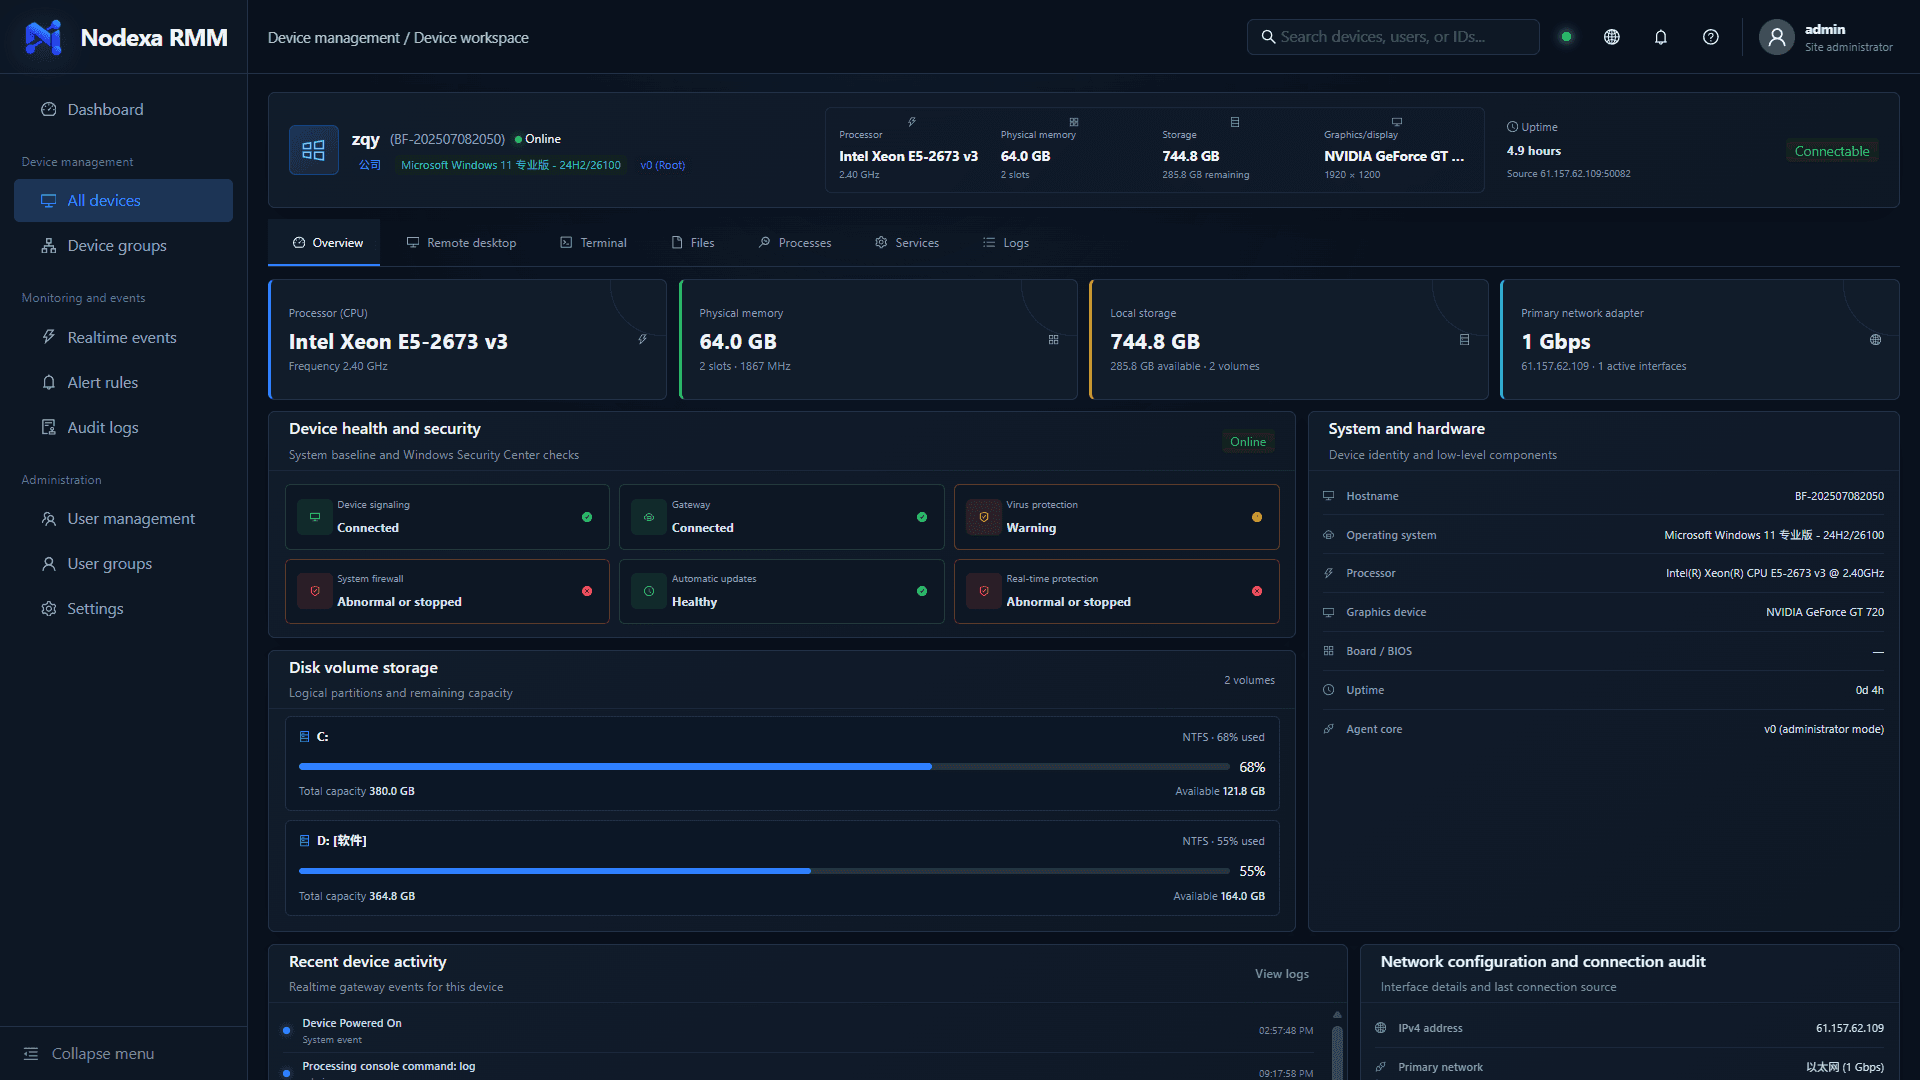Click the Virus protection shield icon
1920x1080 pixels.
984,517
